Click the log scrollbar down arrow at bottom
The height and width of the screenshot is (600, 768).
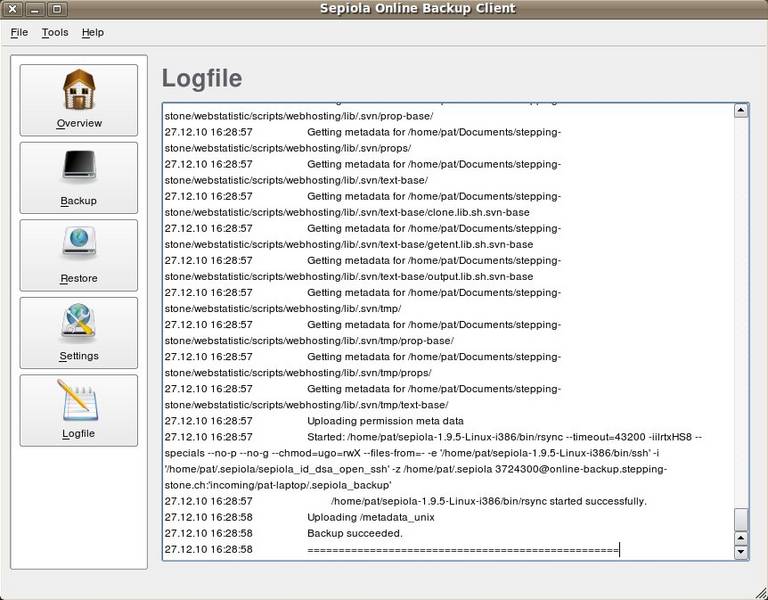(x=741, y=552)
